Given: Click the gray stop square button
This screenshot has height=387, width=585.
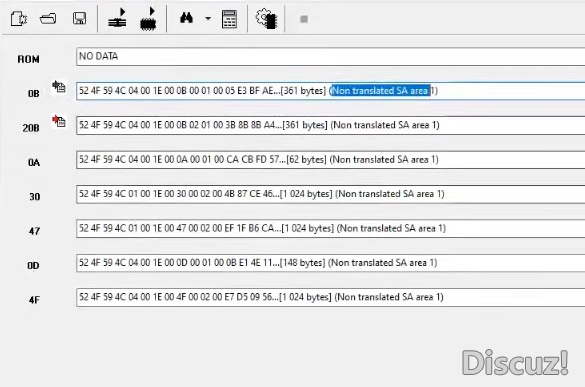Looking at the screenshot, I should point(304,19).
